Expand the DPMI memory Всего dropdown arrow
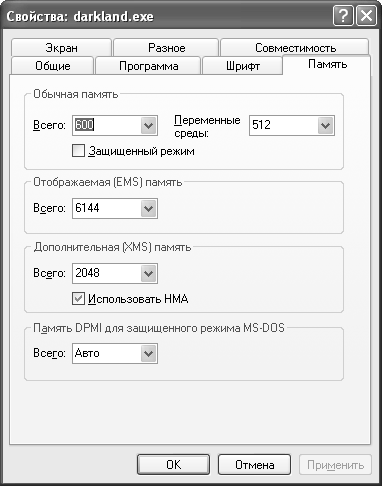 click(148, 353)
